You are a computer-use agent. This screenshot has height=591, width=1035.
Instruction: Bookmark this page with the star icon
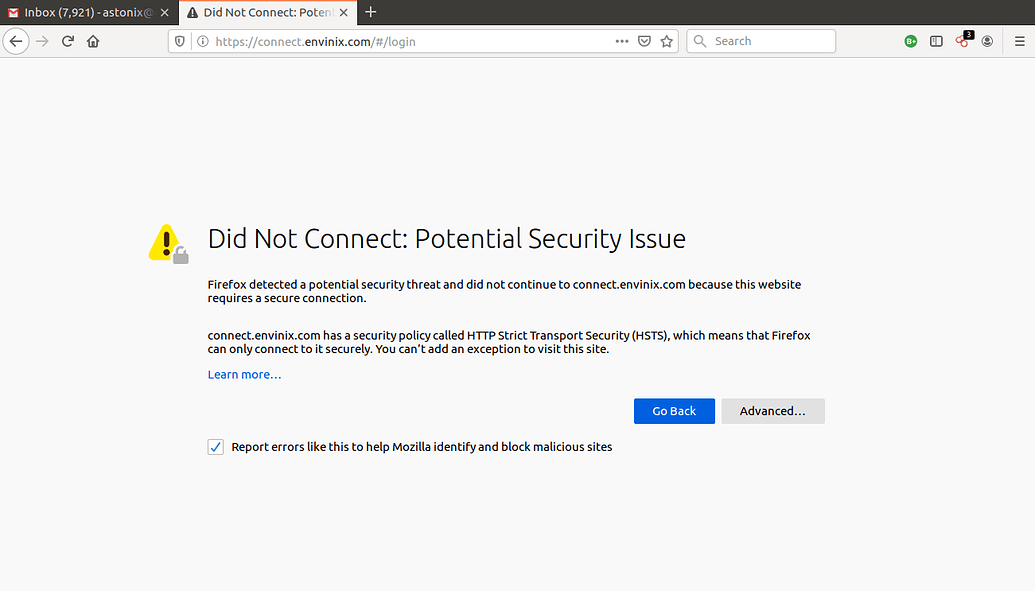[x=667, y=41]
